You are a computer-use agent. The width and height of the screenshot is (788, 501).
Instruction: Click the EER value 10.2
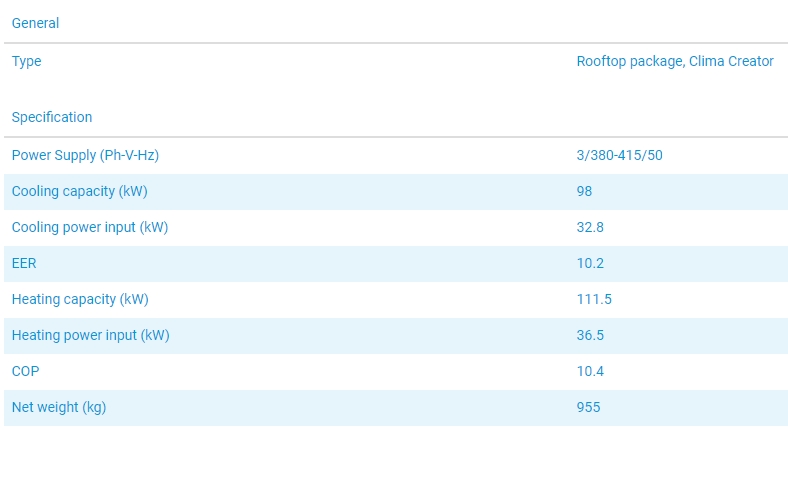point(590,263)
